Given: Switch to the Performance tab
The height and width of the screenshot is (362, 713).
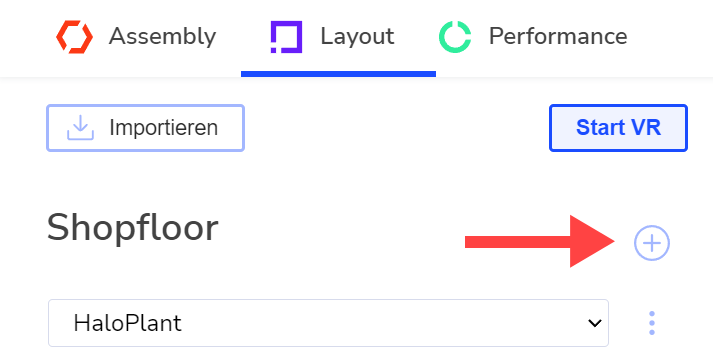Looking at the screenshot, I should point(533,37).
